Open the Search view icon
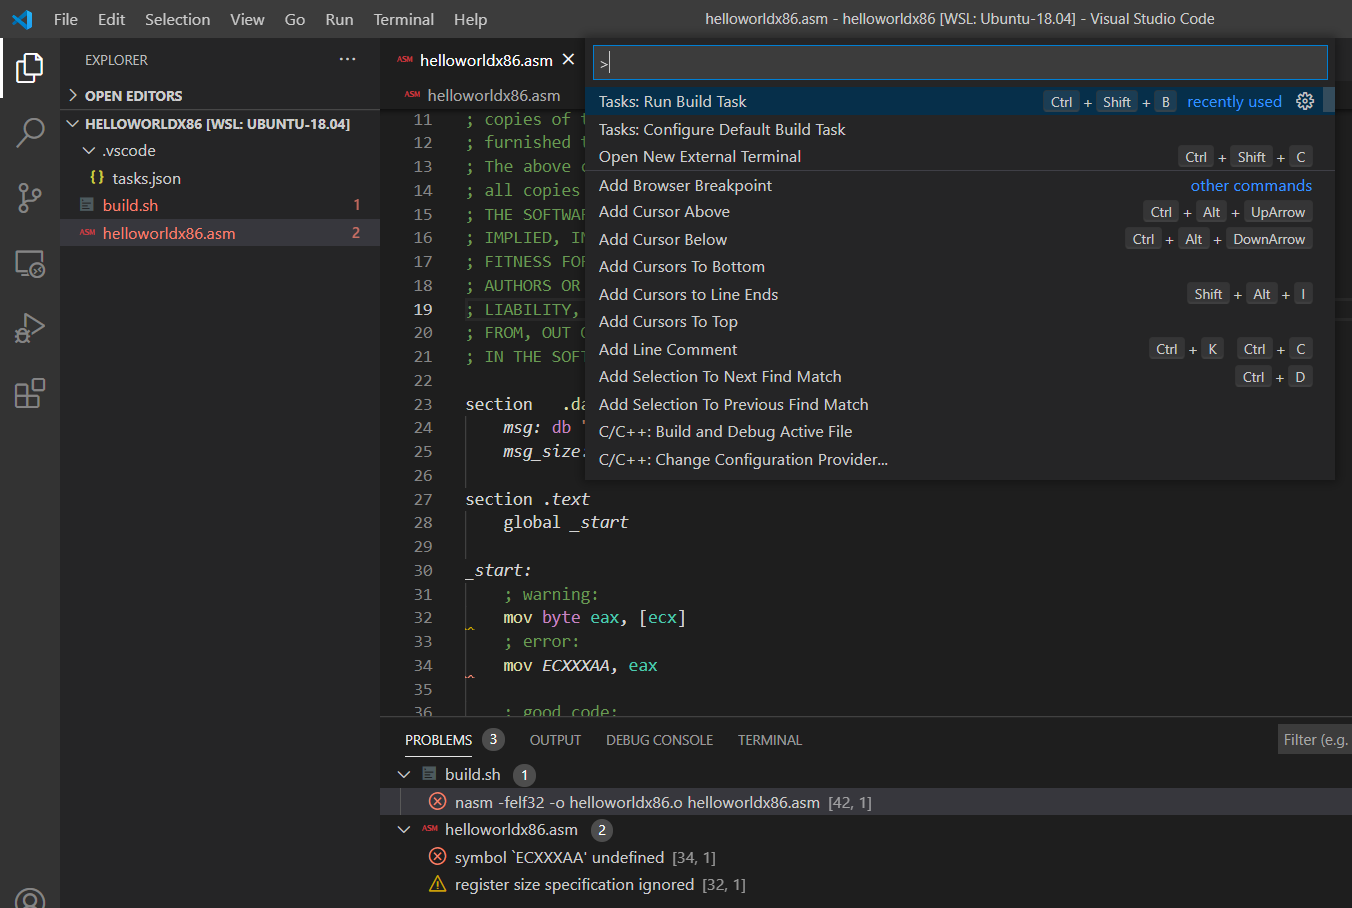Viewport: 1352px width, 908px height. tap(30, 132)
